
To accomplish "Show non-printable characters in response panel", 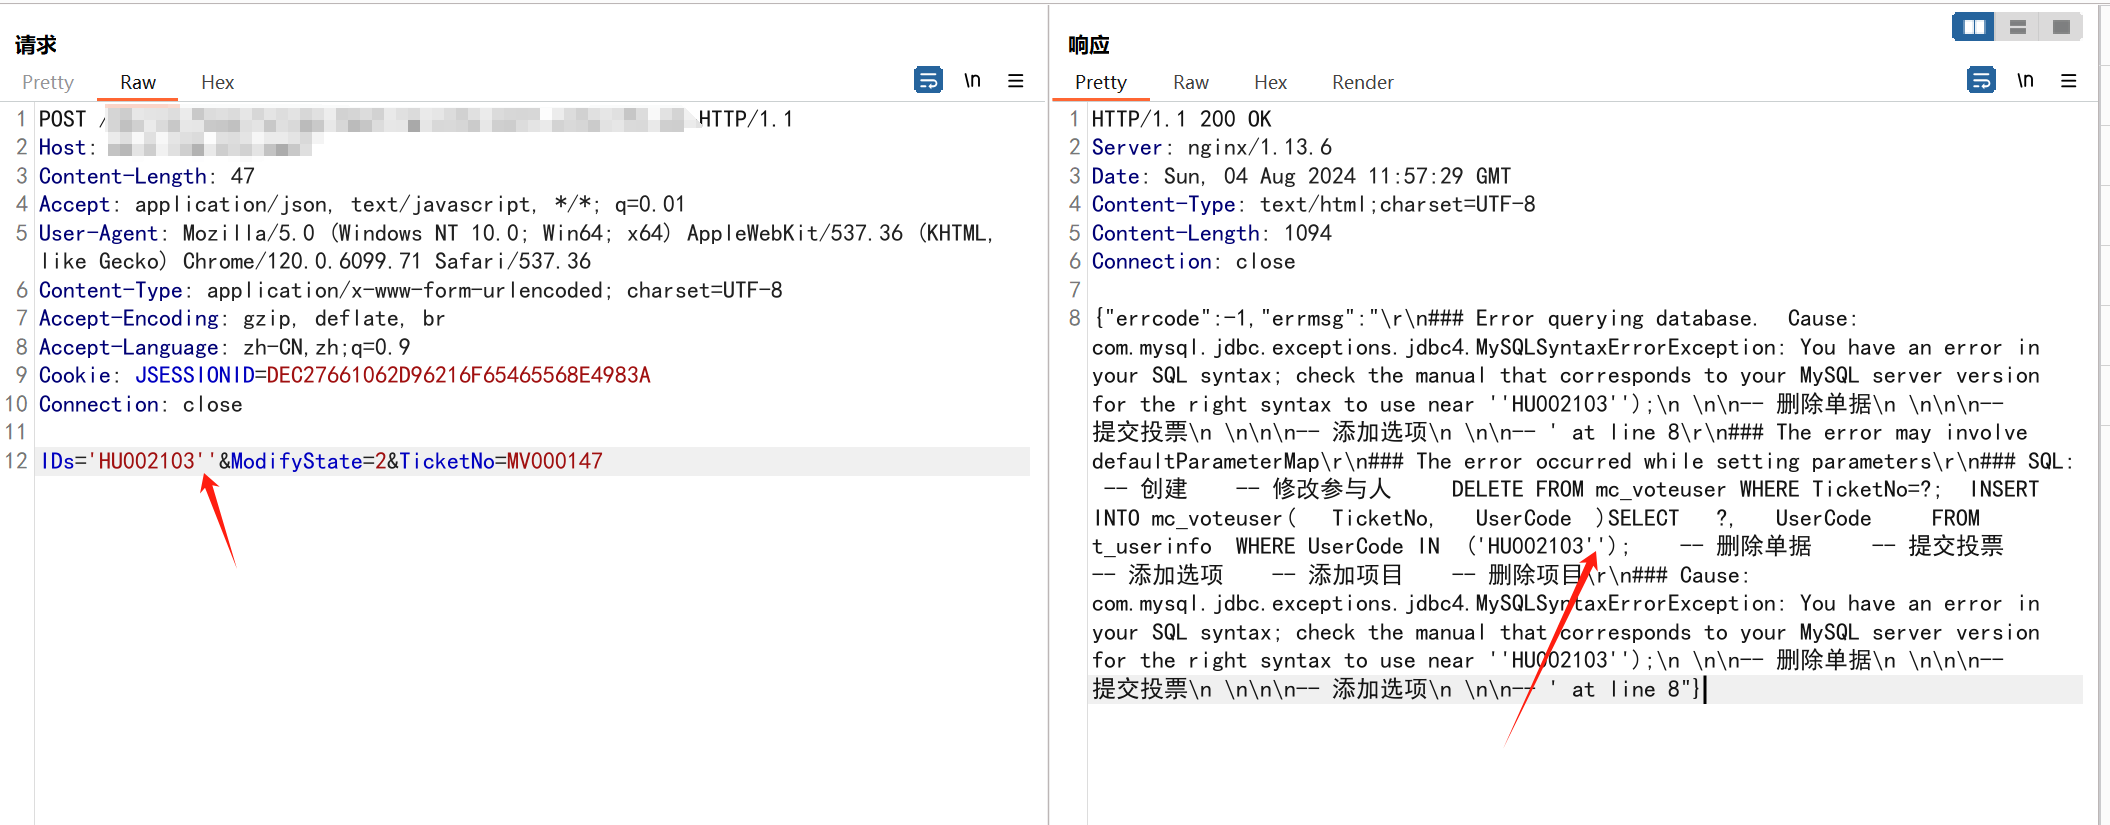I will 2025,80.
